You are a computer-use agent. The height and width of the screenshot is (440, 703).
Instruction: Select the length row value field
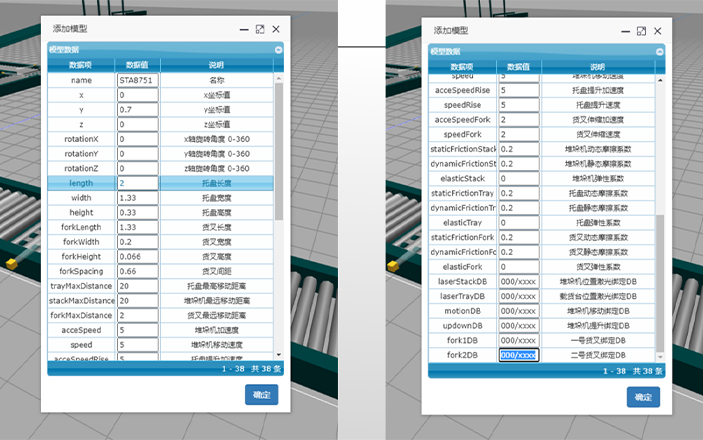(137, 184)
